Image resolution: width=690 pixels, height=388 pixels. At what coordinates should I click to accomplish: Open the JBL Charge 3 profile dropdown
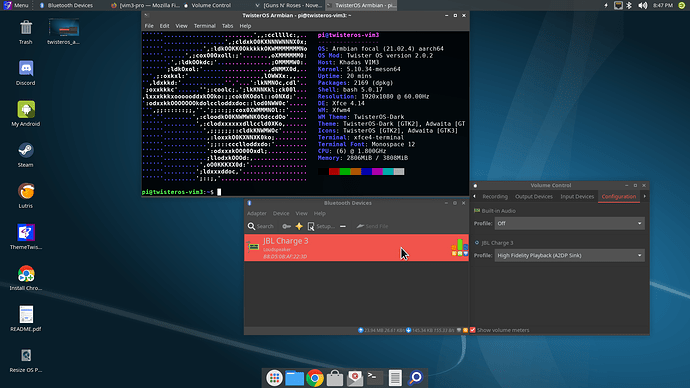(569, 256)
